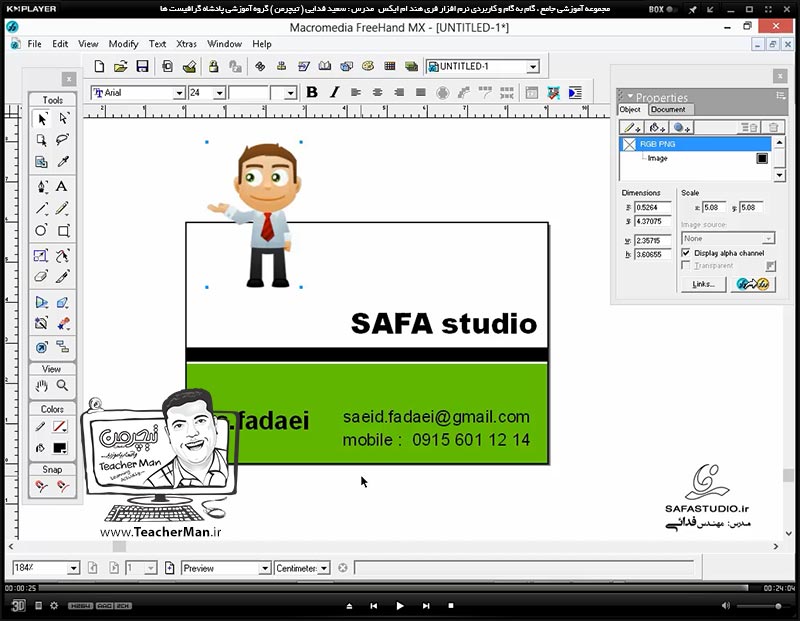
Task: Apply Bold text formatting
Action: pos(312,92)
